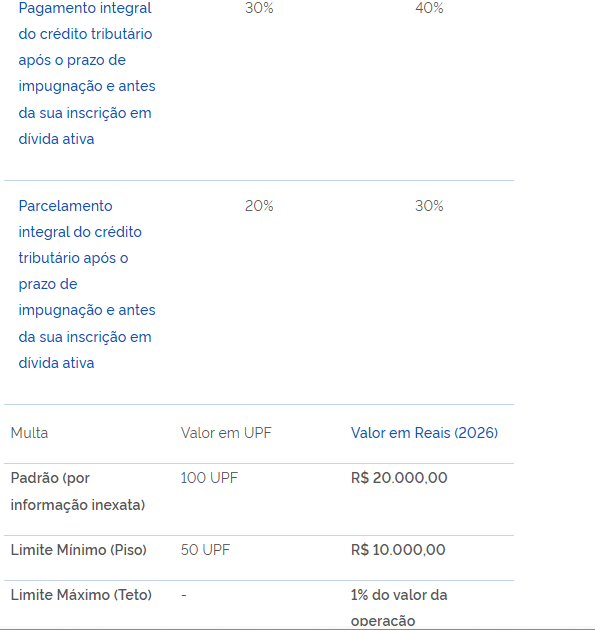Click the 'Valor em UPF' column header

tap(226, 433)
